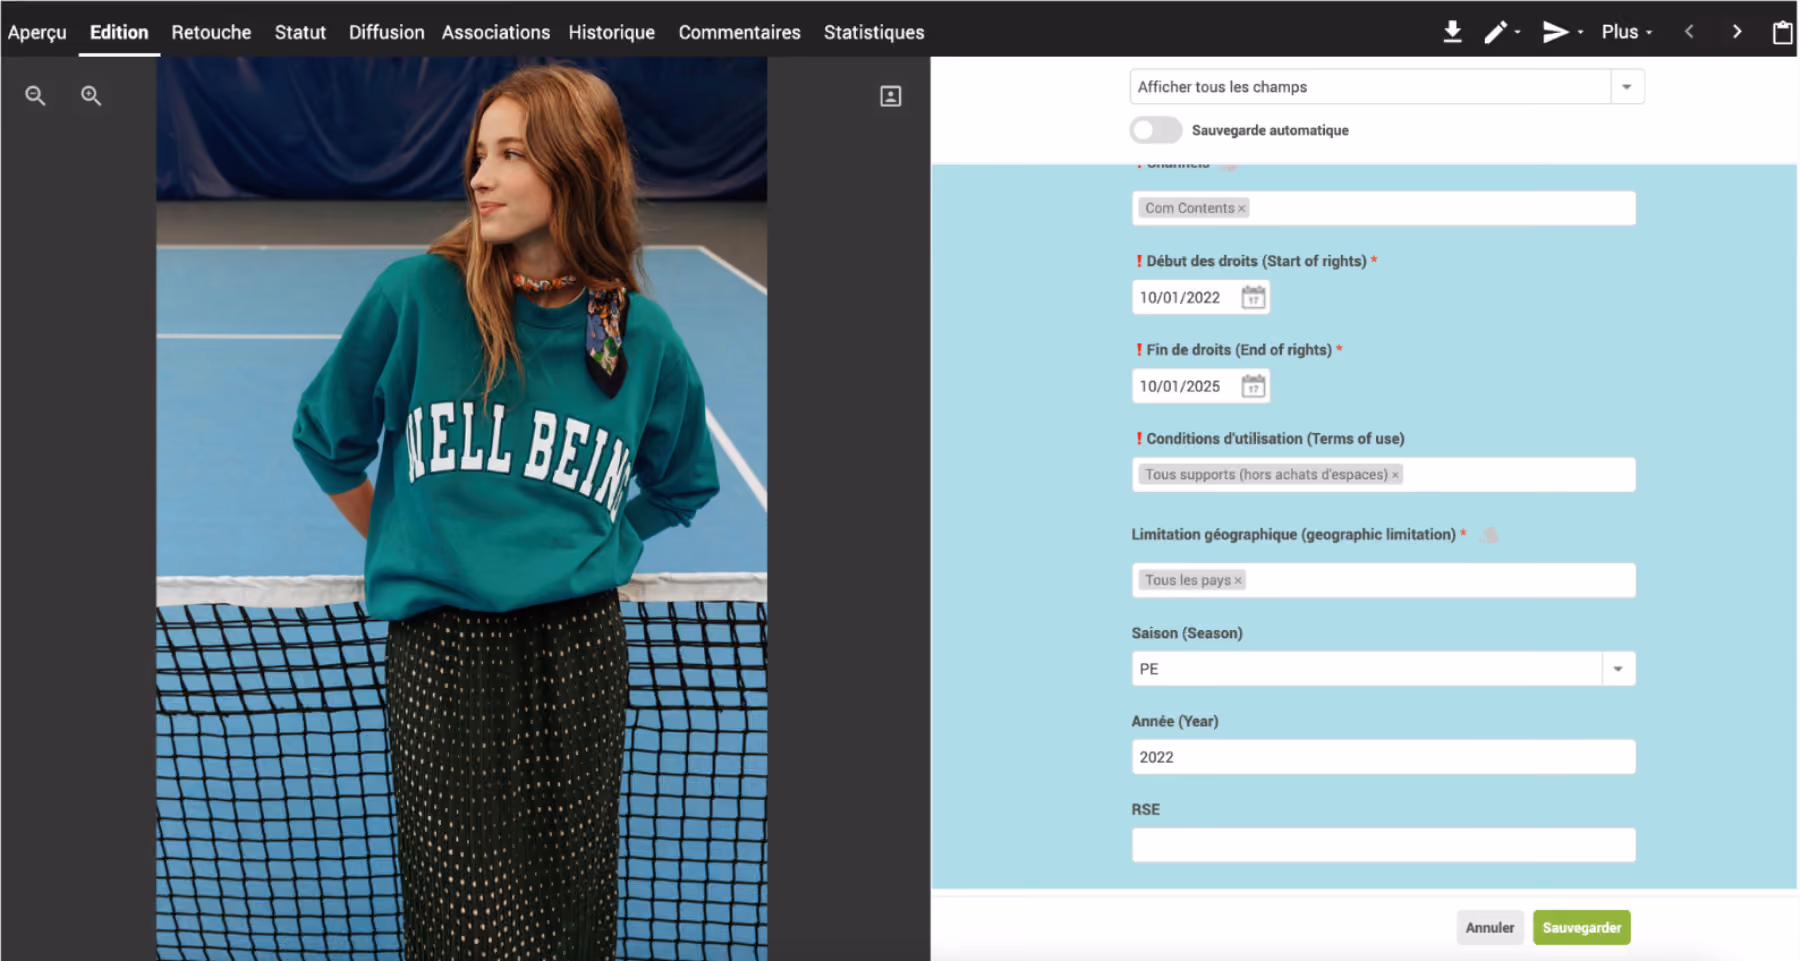Image resolution: width=1800 pixels, height=961 pixels.
Task: Open the pencil edit menu
Action: [x=1501, y=32]
